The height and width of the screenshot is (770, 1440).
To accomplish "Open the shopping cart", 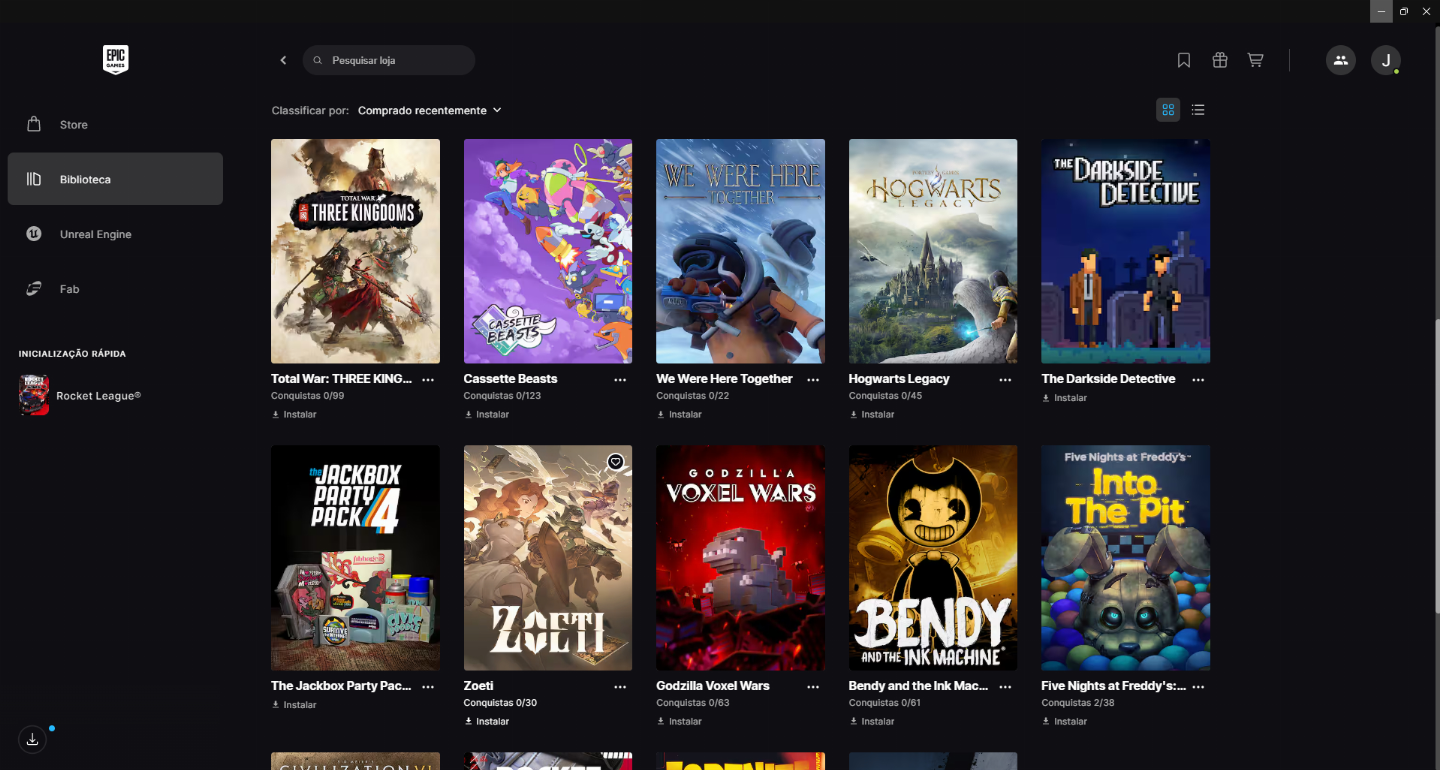I will coord(1256,60).
